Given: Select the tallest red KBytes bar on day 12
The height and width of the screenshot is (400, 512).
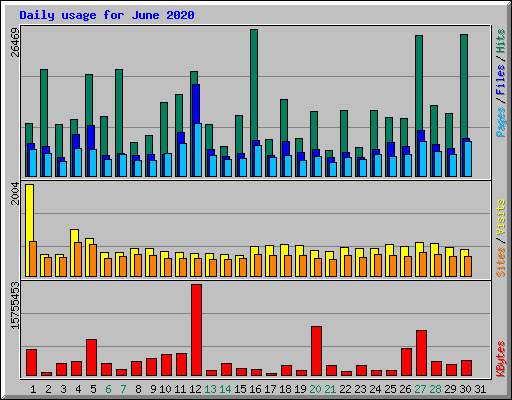Looking at the screenshot, I should click(196, 330).
